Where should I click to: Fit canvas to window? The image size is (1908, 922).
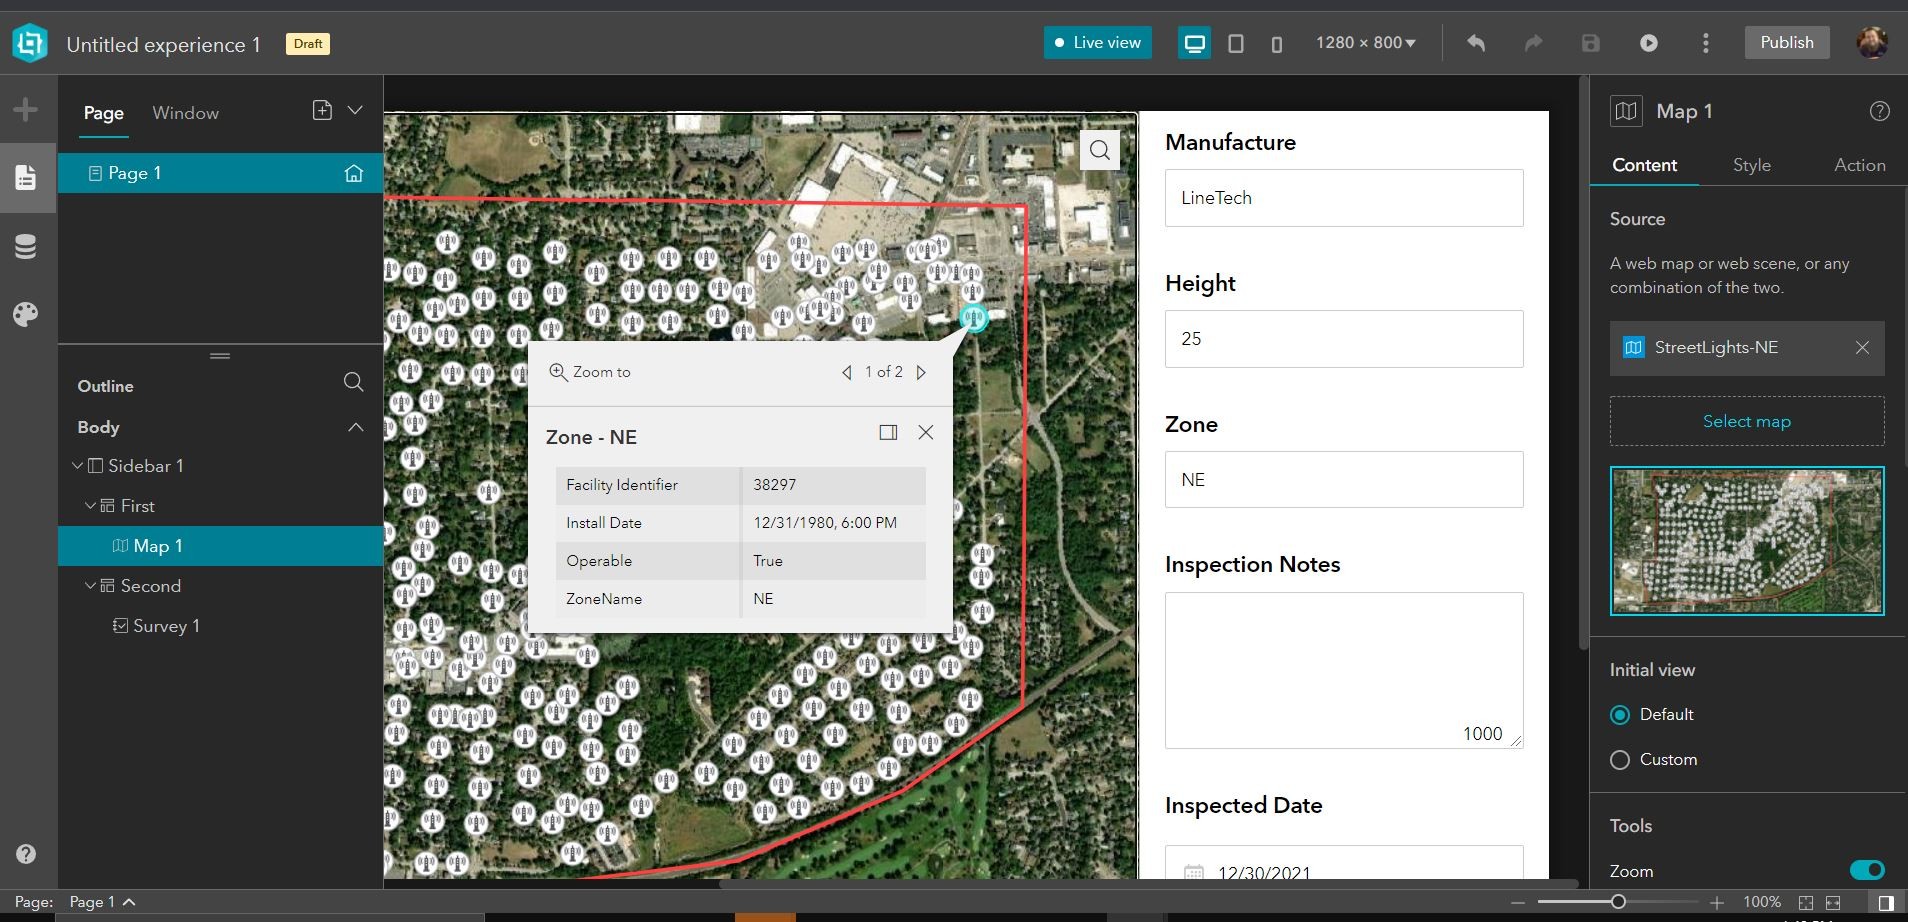tap(1806, 903)
